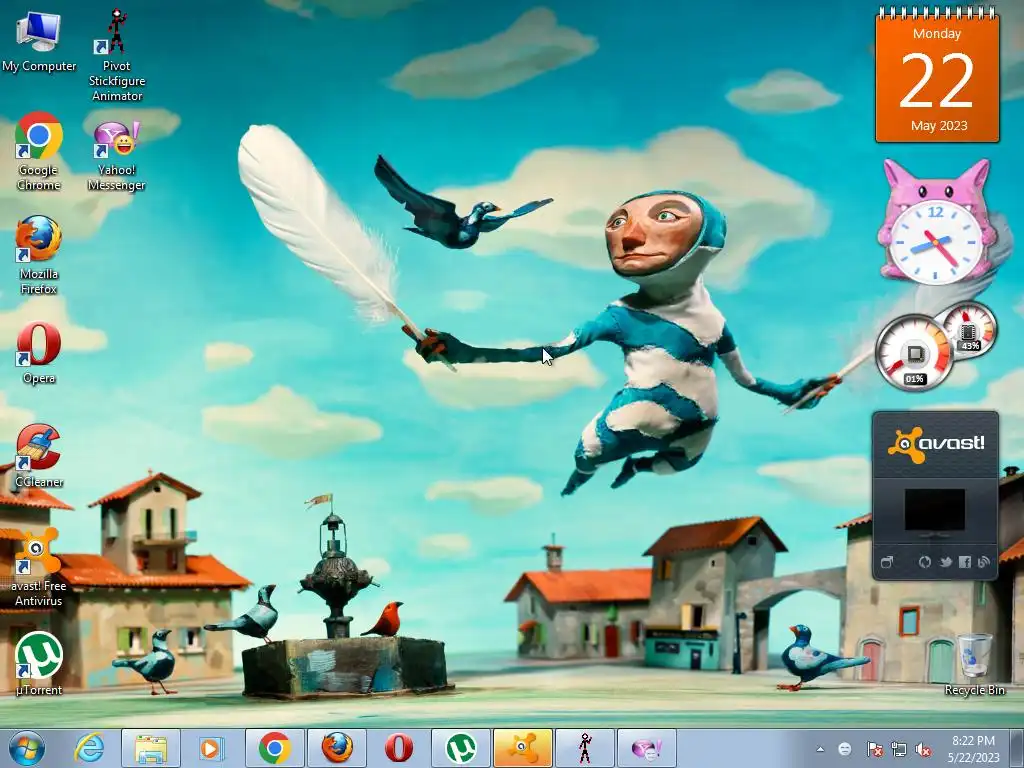The height and width of the screenshot is (768, 1024).
Task: Open the Action Center flag tray icon
Action: tap(874, 749)
